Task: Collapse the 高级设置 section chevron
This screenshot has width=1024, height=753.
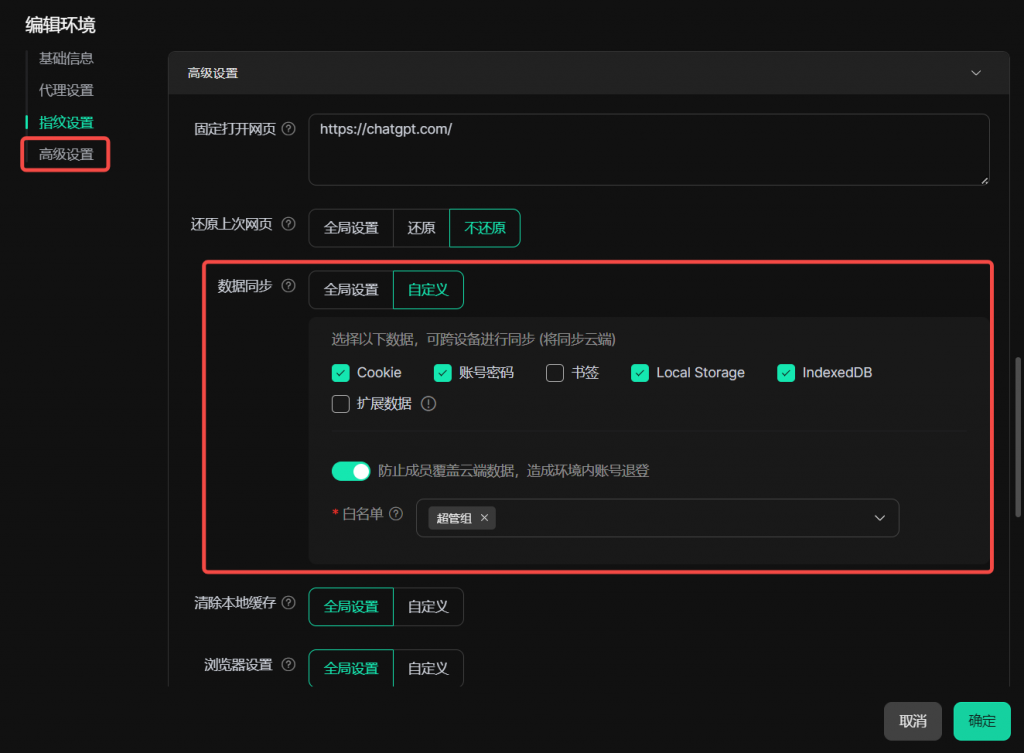Action: tap(976, 73)
